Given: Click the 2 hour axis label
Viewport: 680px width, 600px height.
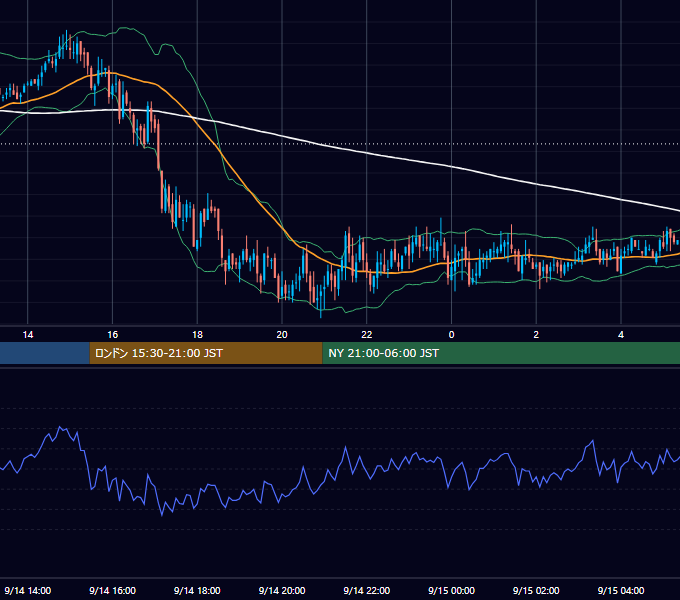Looking at the screenshot, I should coord(536,335).
